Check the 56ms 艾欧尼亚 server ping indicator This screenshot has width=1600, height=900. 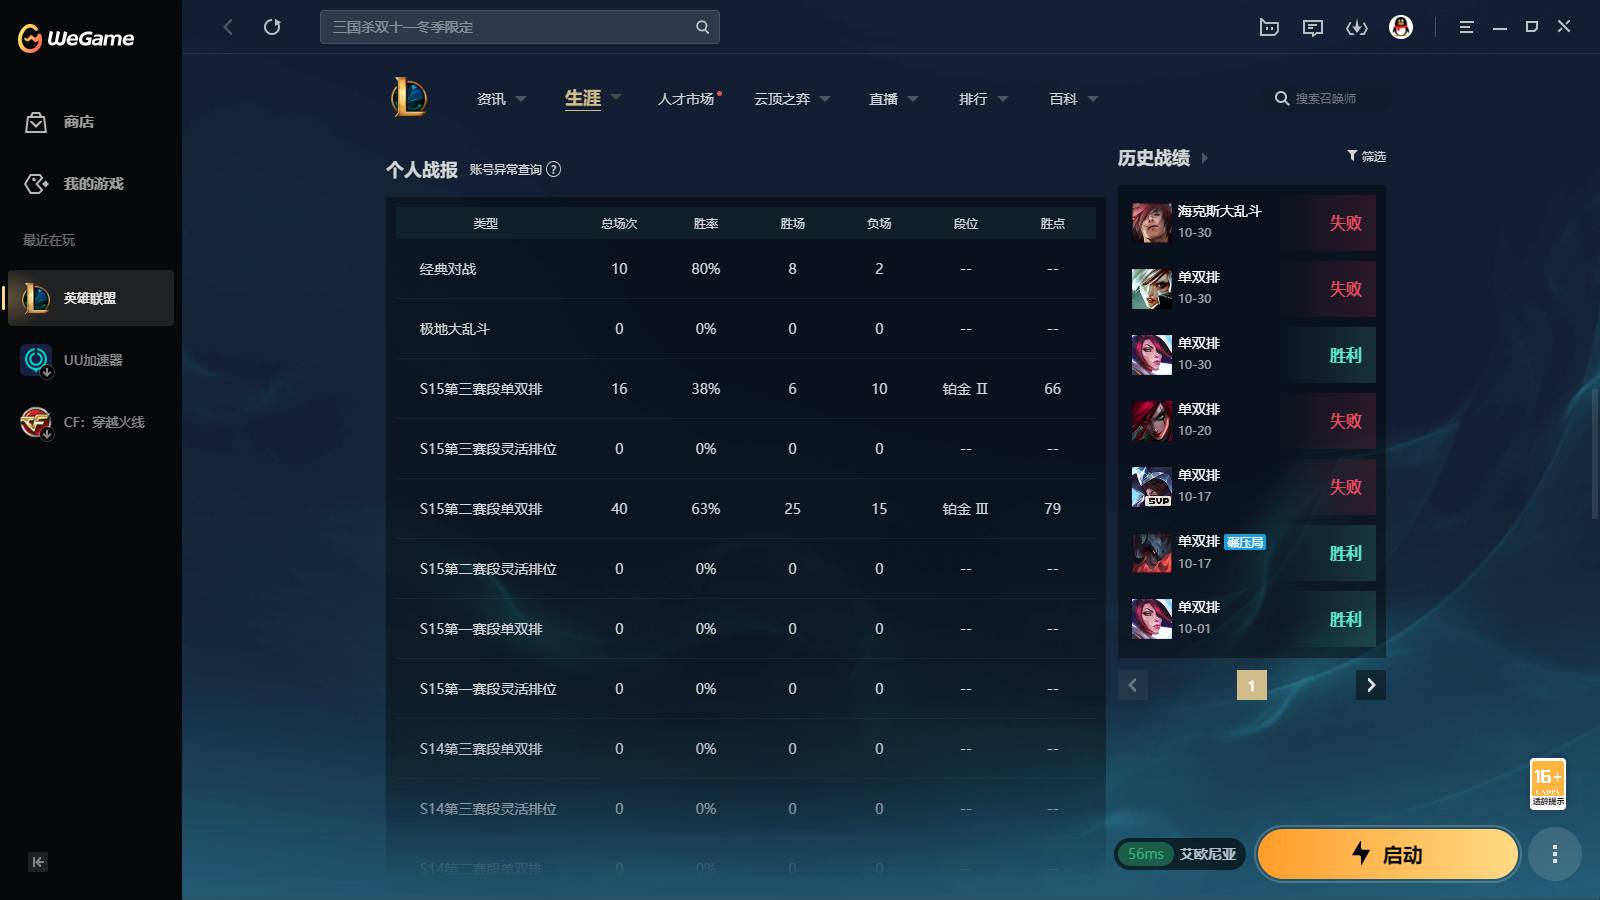click(1180, 854)
